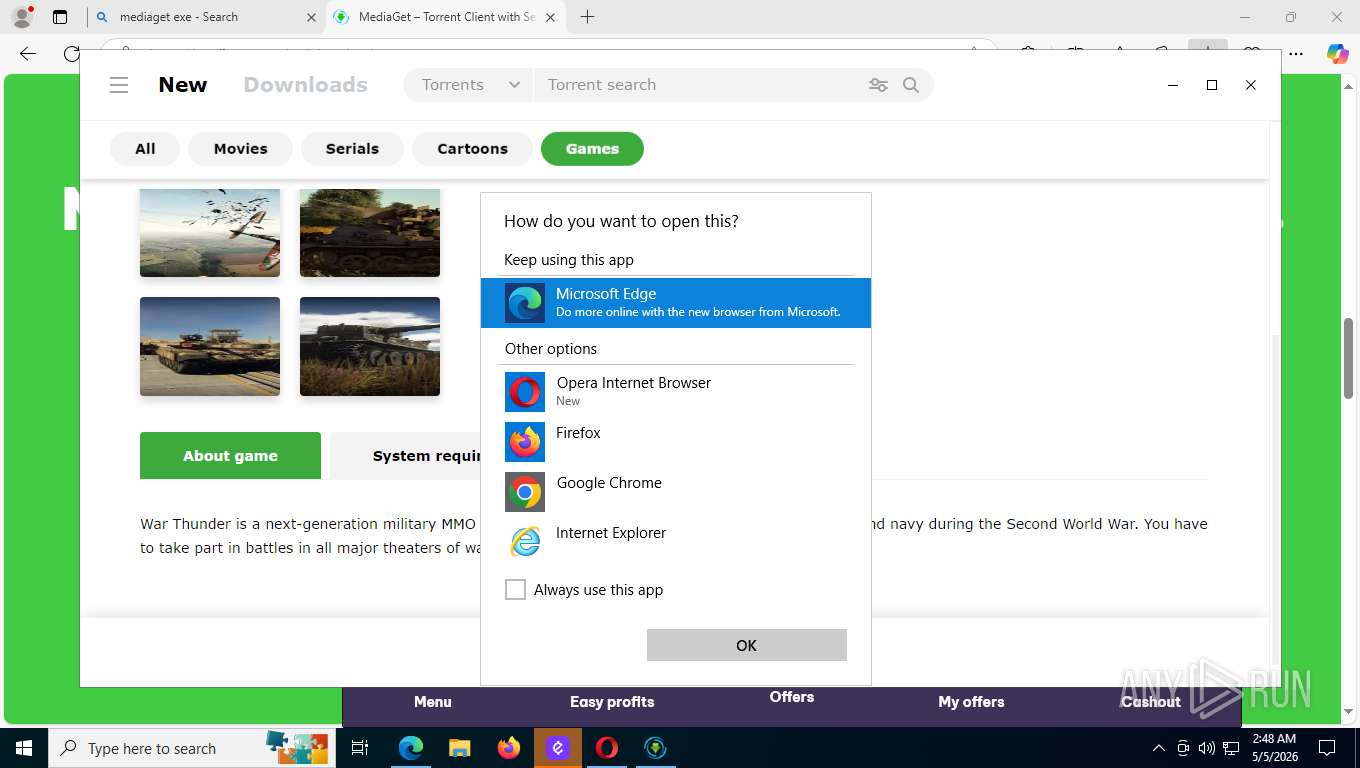Select the Movies category filter
Screen dimensions: 1360x768
[x=240, y=149]
